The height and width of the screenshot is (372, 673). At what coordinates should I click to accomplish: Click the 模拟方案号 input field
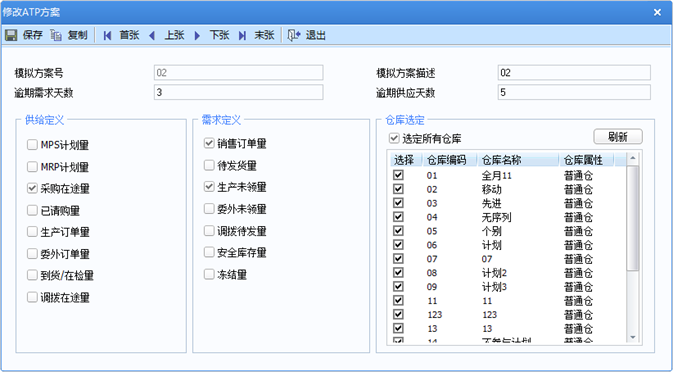(x=239, y=73)
